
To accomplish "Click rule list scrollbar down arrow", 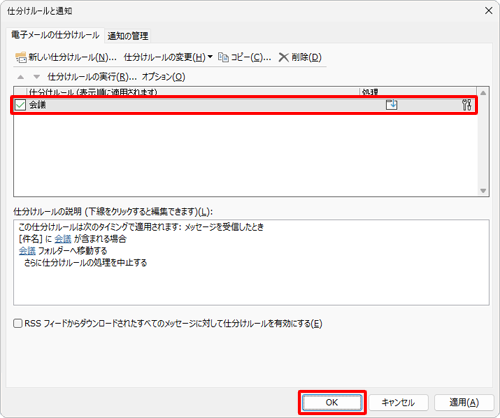I will [483, 191].
